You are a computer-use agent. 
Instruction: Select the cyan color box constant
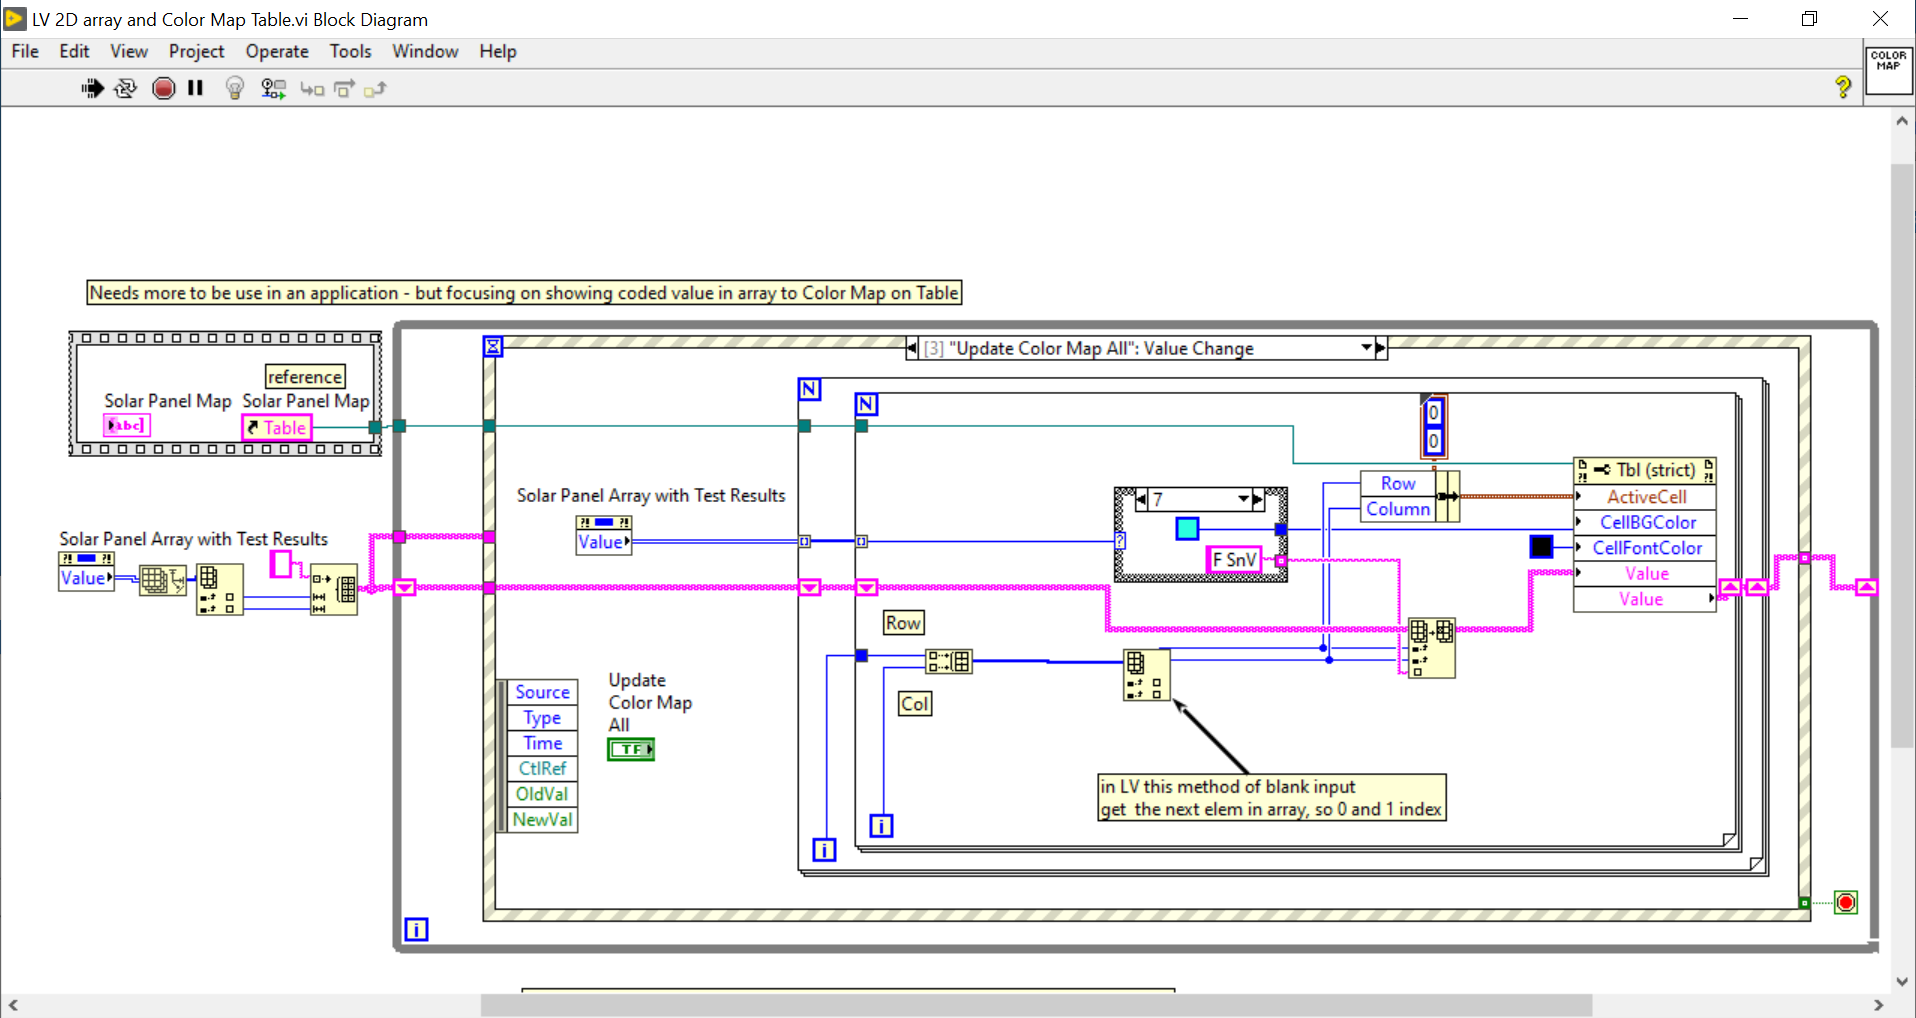pos(1187,528)
